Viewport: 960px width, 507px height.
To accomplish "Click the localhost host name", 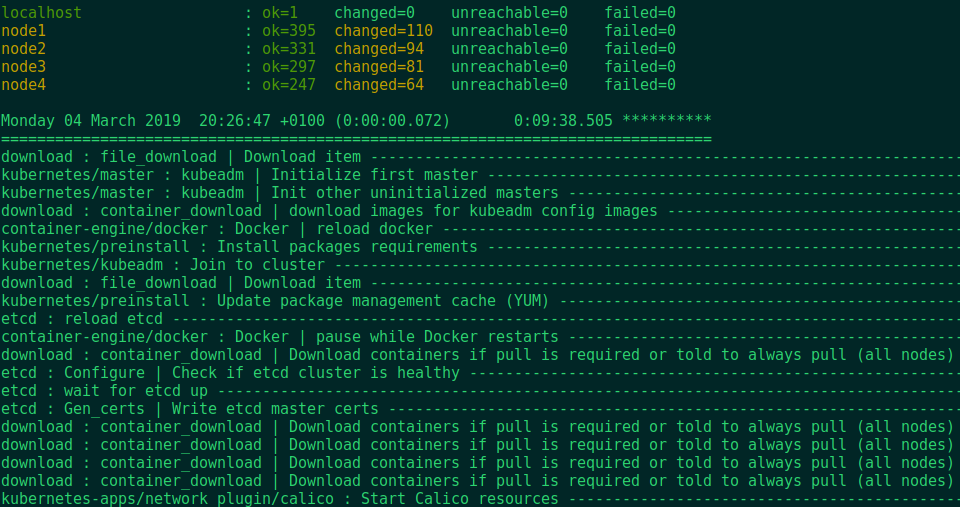I will 42,13.
